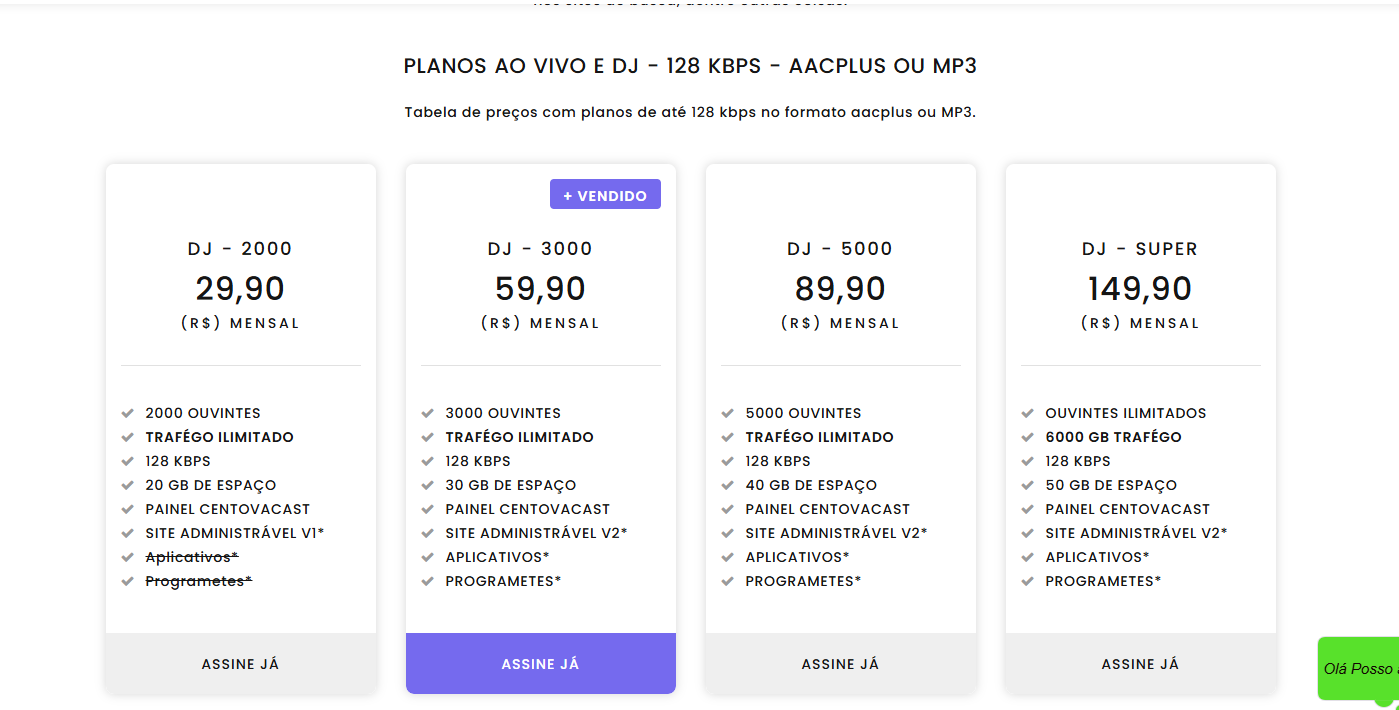Subscribe to DJ - 3000 with purple button
The height and width of the screenshot is (710, 1399).
click(540, 664)
